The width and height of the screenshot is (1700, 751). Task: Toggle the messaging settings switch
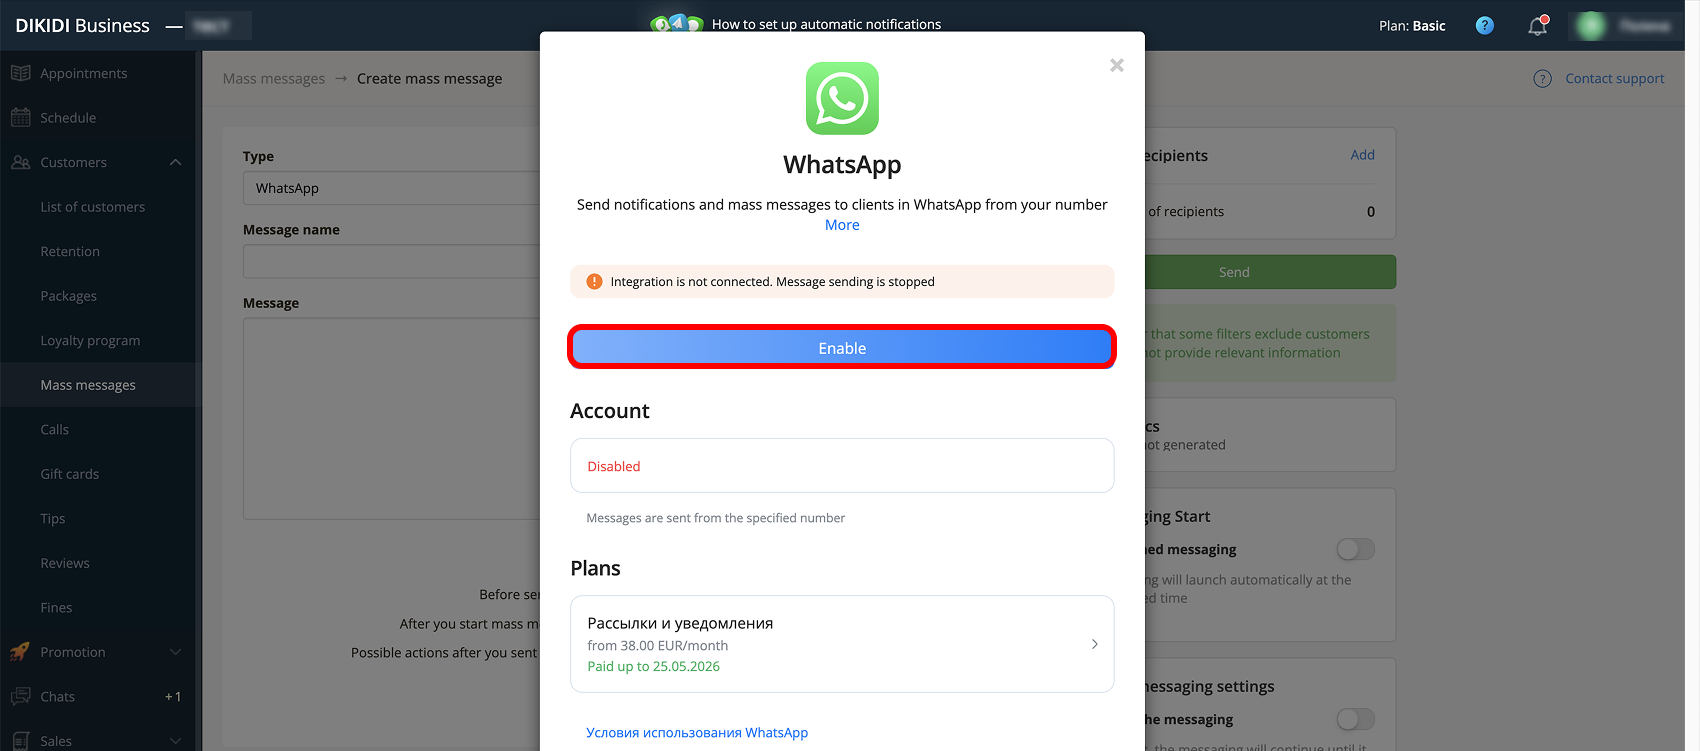pos(1356,719)
